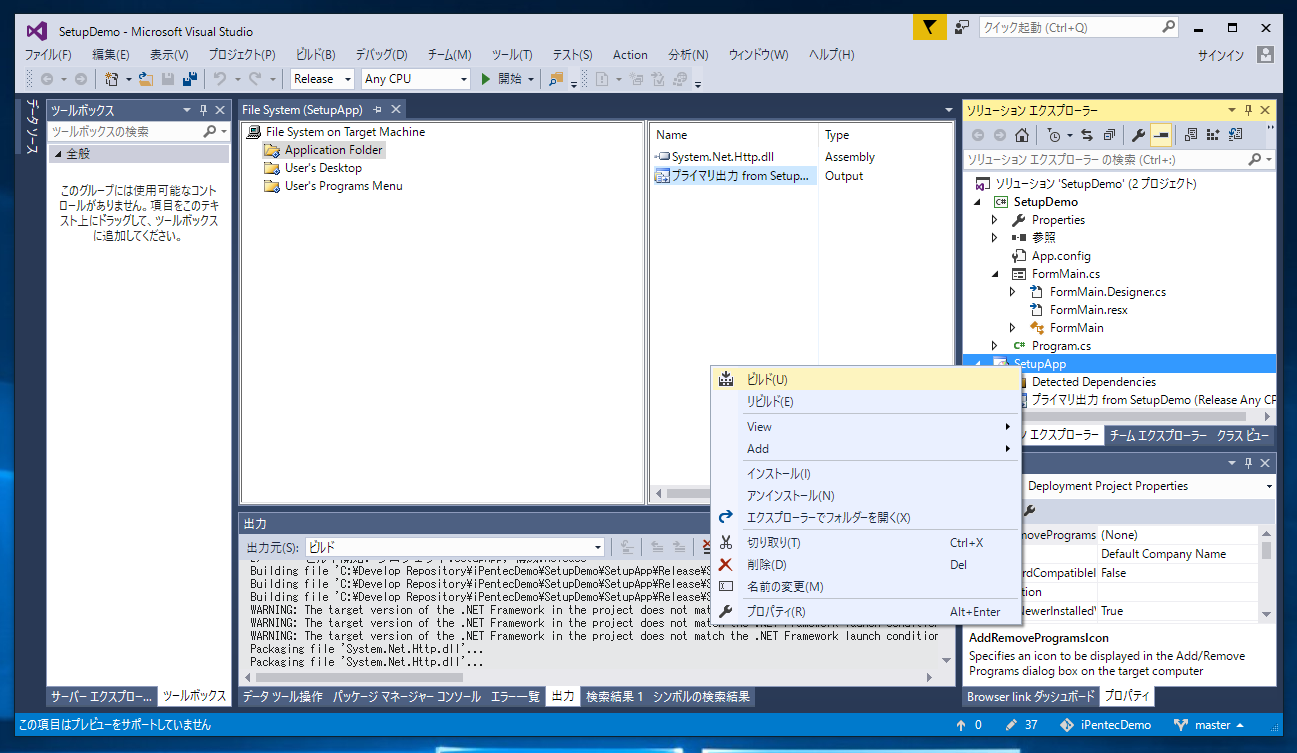Click Home icon in Solution Explorer toolbar

pyautogui.click(x=1021, y=135)
